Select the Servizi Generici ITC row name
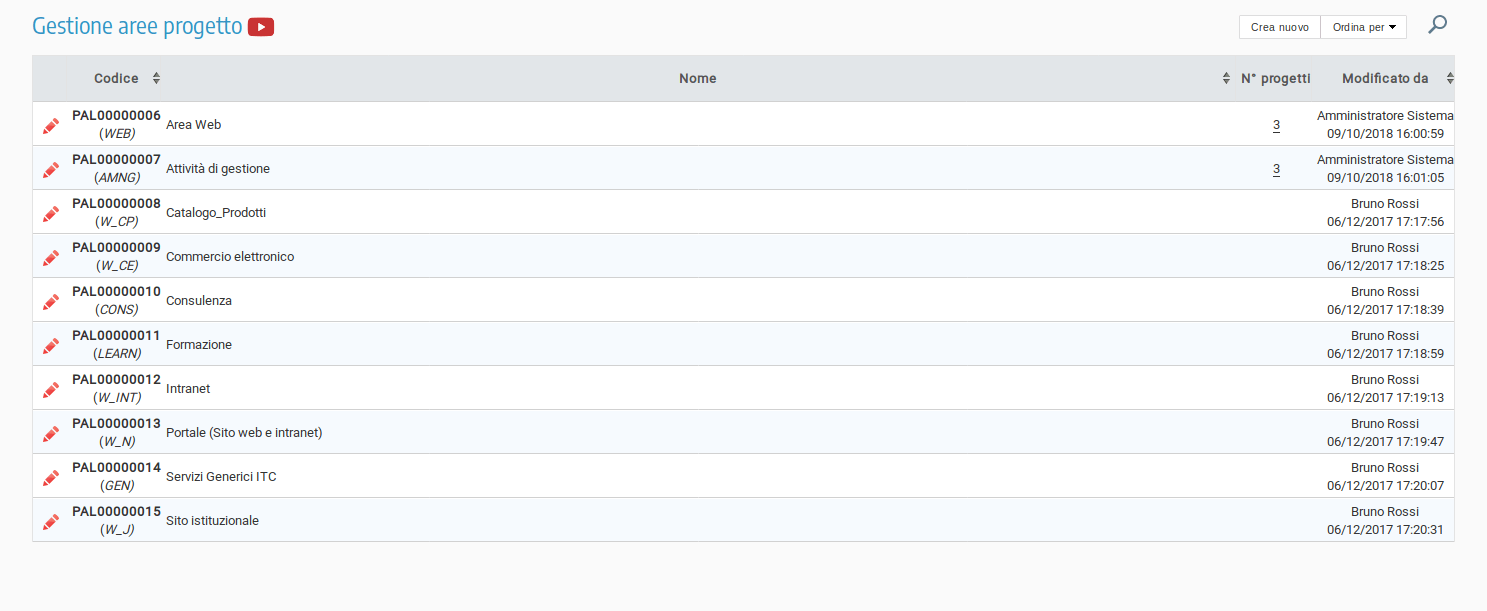Screen dimensions: 1487x611 pyautogui.click(x=221, y=477)
